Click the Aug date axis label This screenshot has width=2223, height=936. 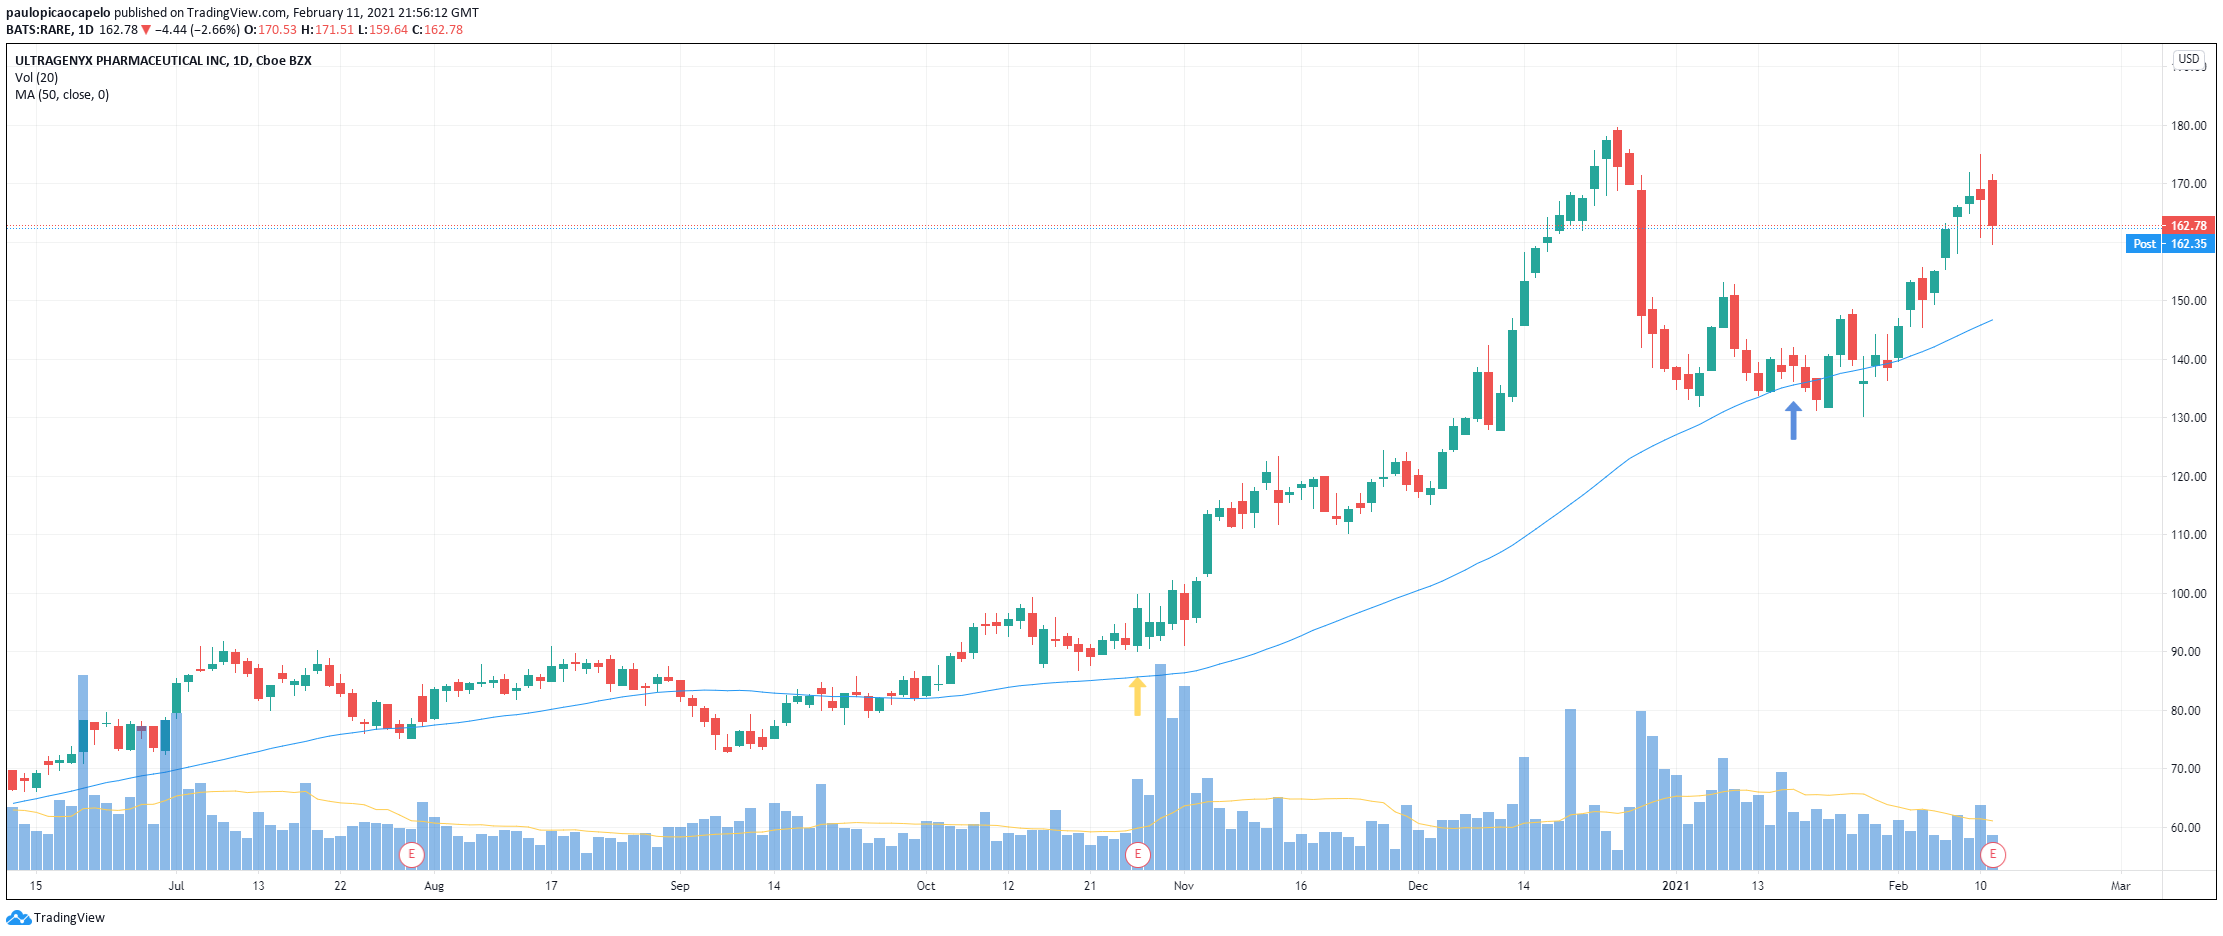[434, 886]
